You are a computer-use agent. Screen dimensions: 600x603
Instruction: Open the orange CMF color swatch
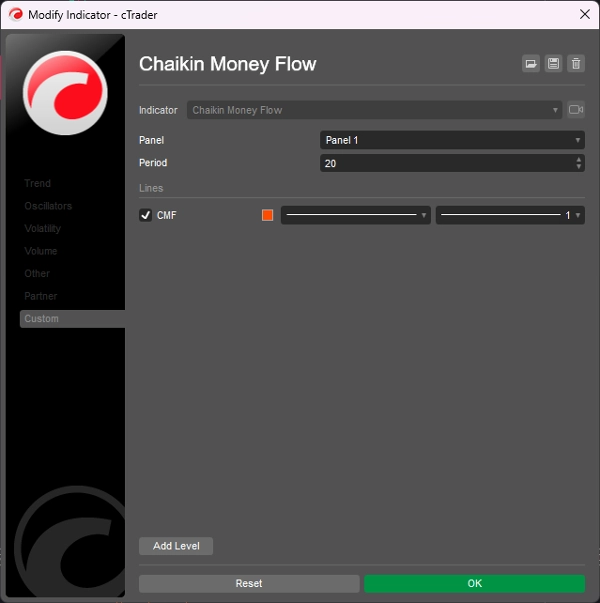[x=267, y=215]
